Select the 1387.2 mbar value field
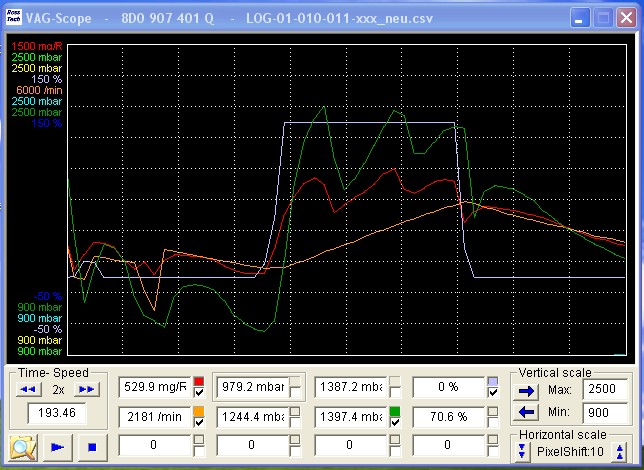644x470 pixels. (x=351, y=387)
